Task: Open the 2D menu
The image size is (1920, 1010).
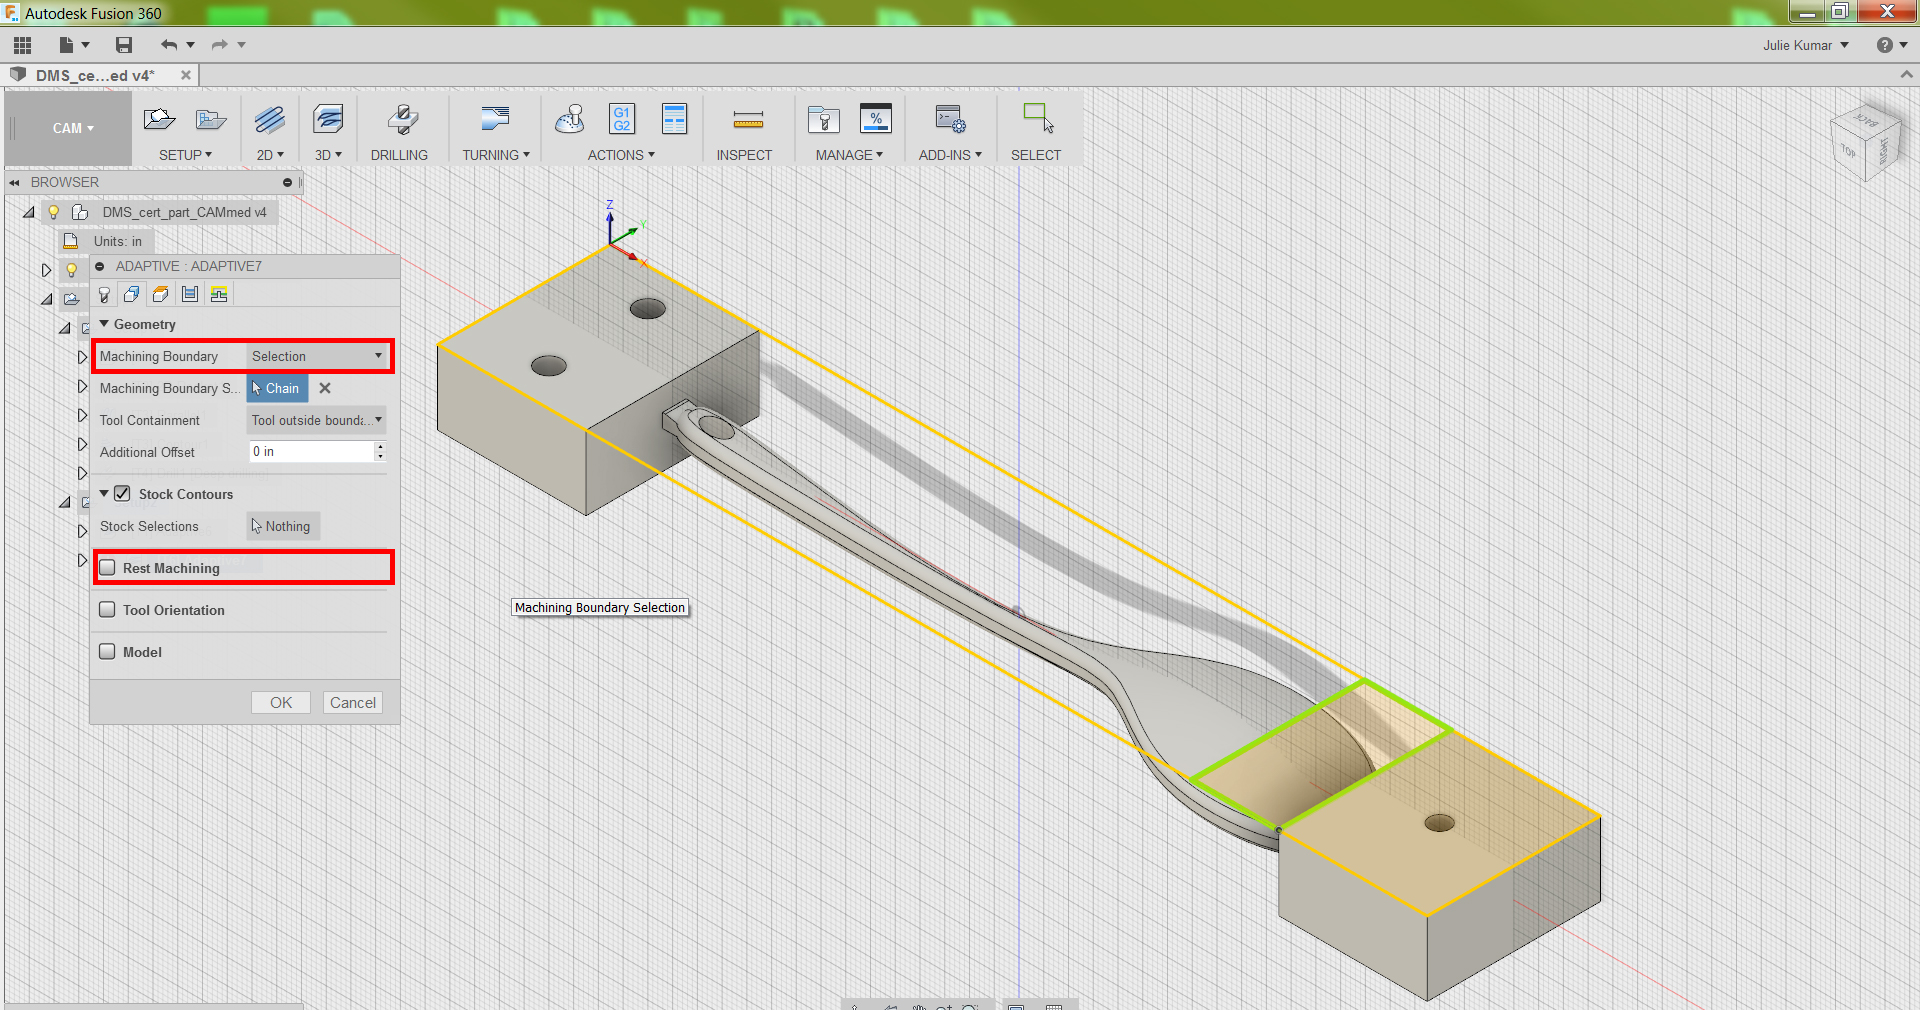Action: [270, 155]
